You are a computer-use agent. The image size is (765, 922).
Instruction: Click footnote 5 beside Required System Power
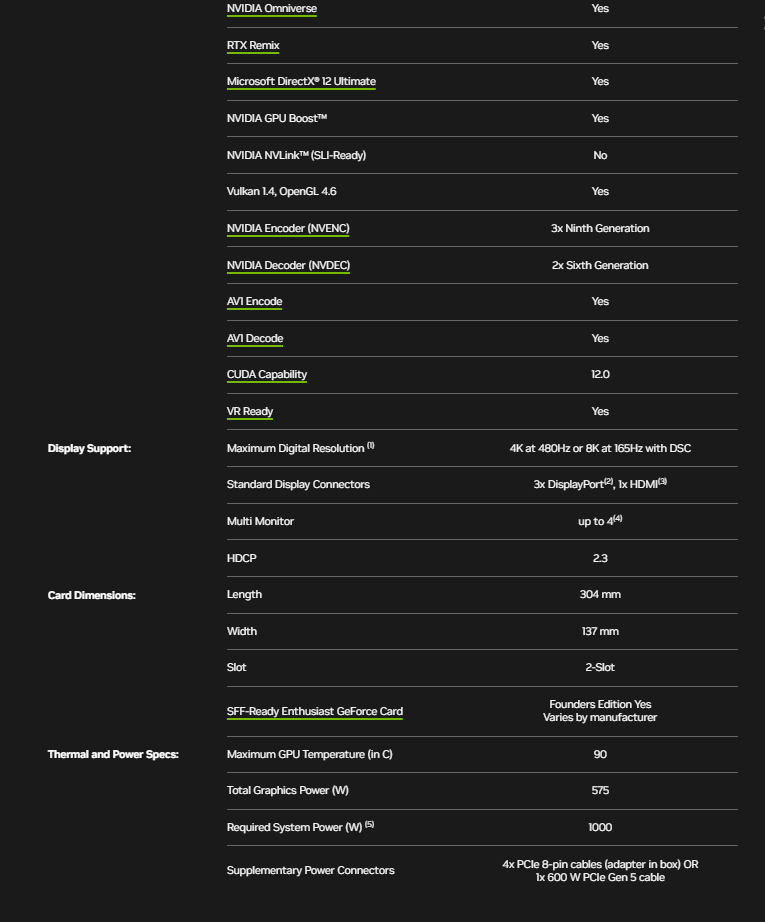coord(369,824)
